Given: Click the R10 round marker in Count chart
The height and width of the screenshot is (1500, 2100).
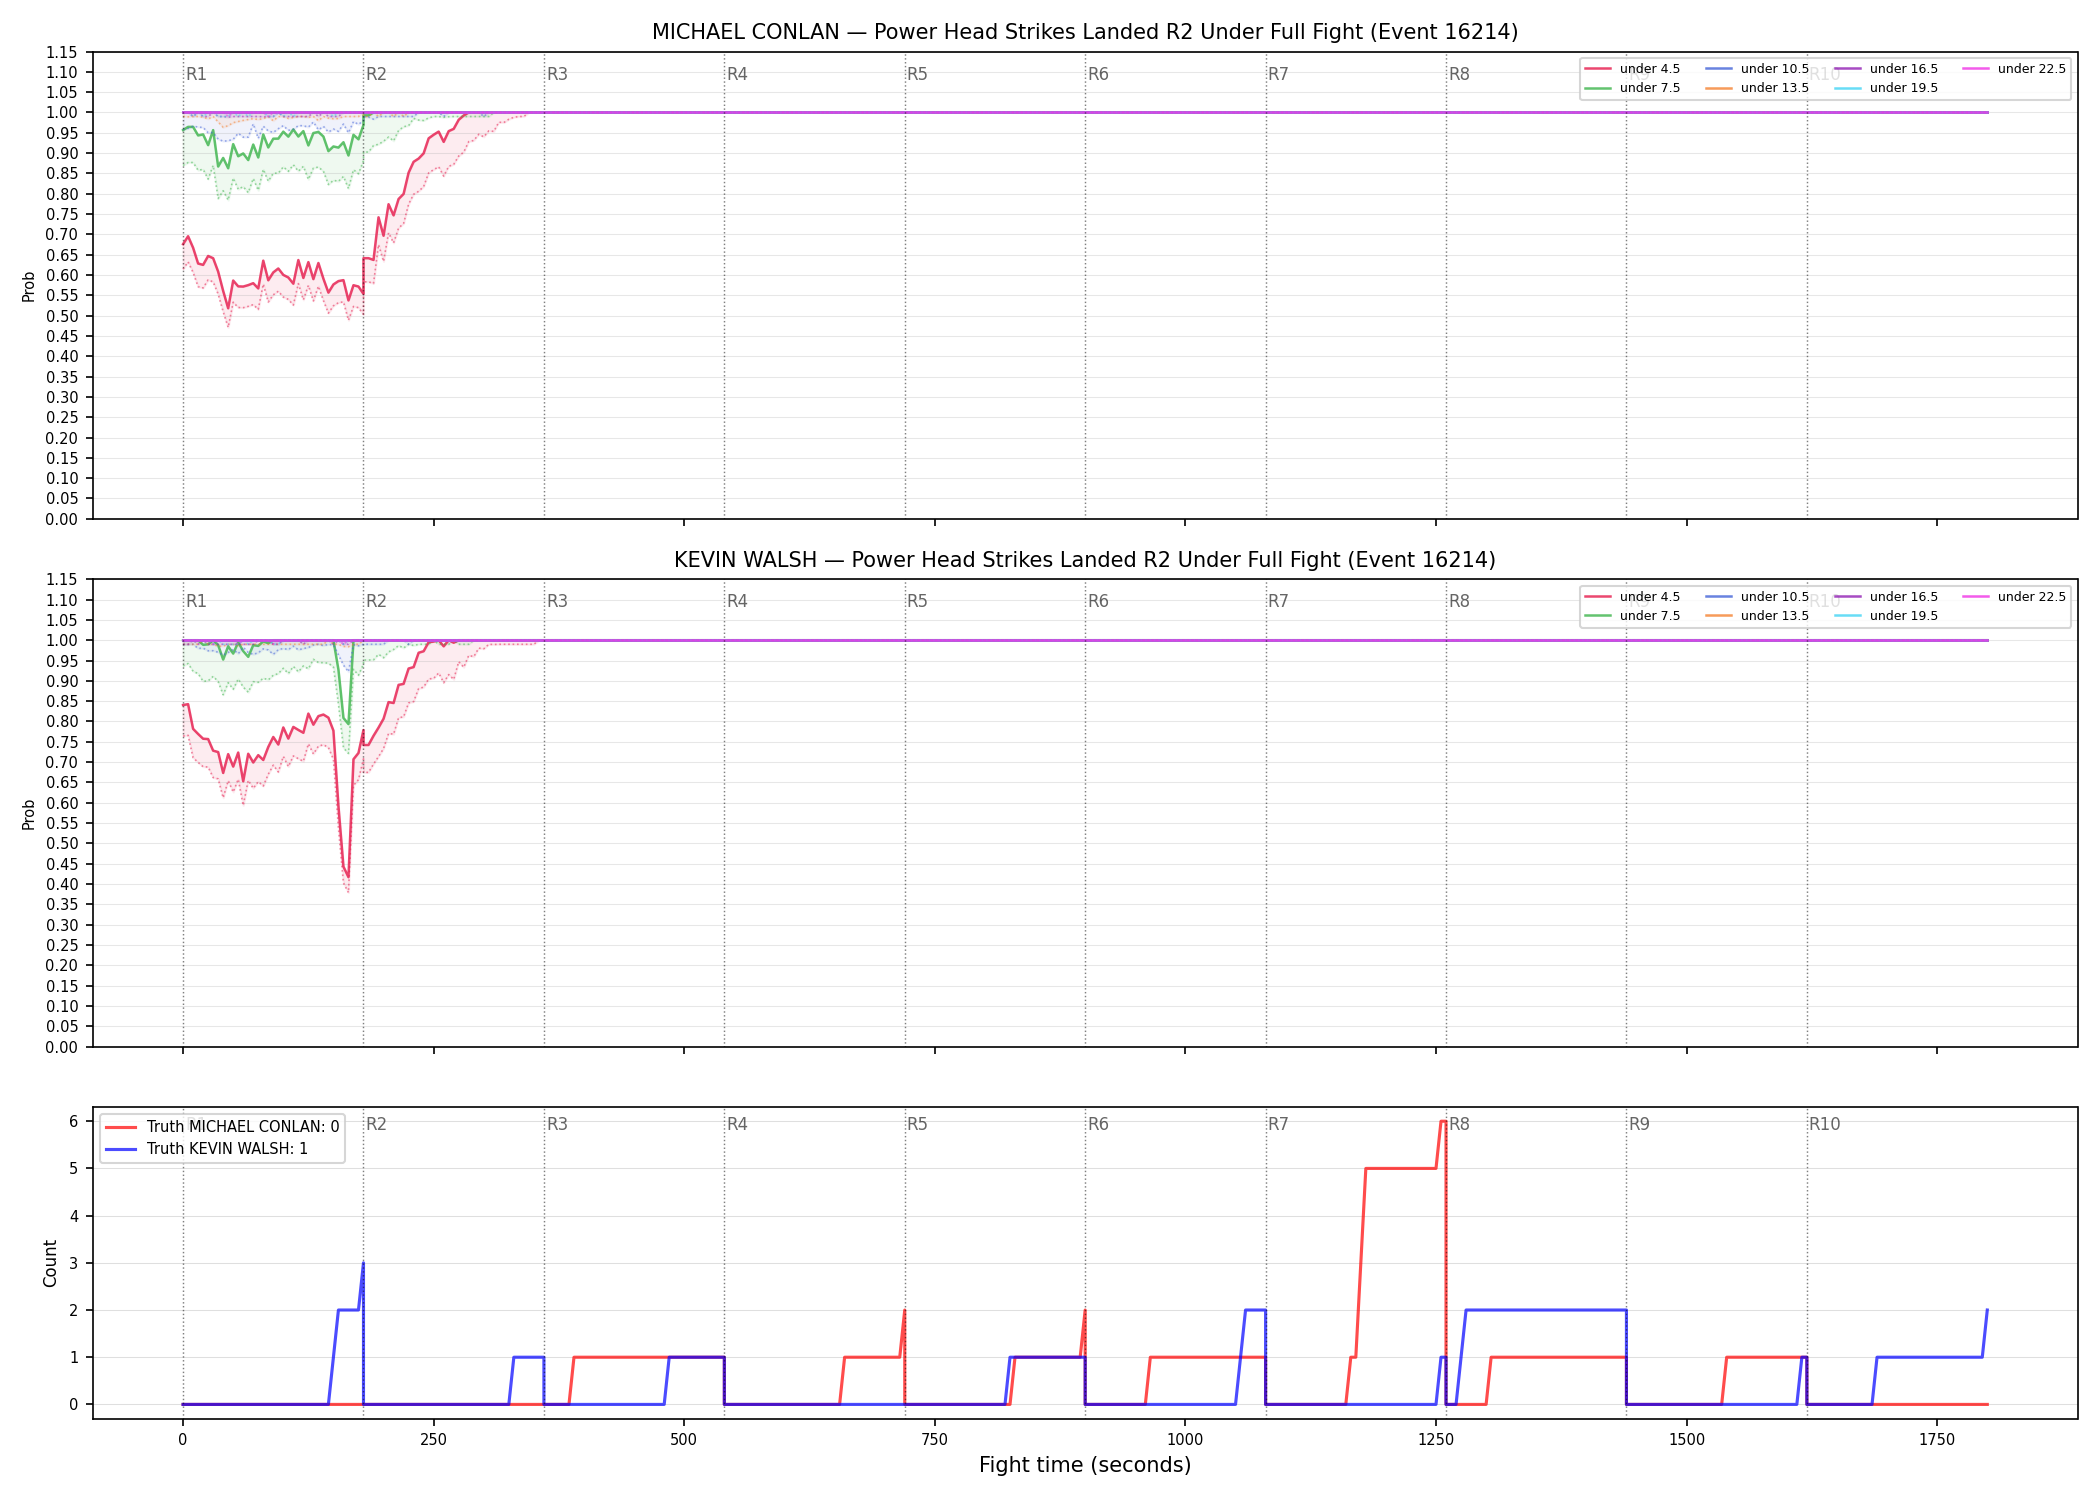Looking at the screenshot, I should tap(1824, 1124).
